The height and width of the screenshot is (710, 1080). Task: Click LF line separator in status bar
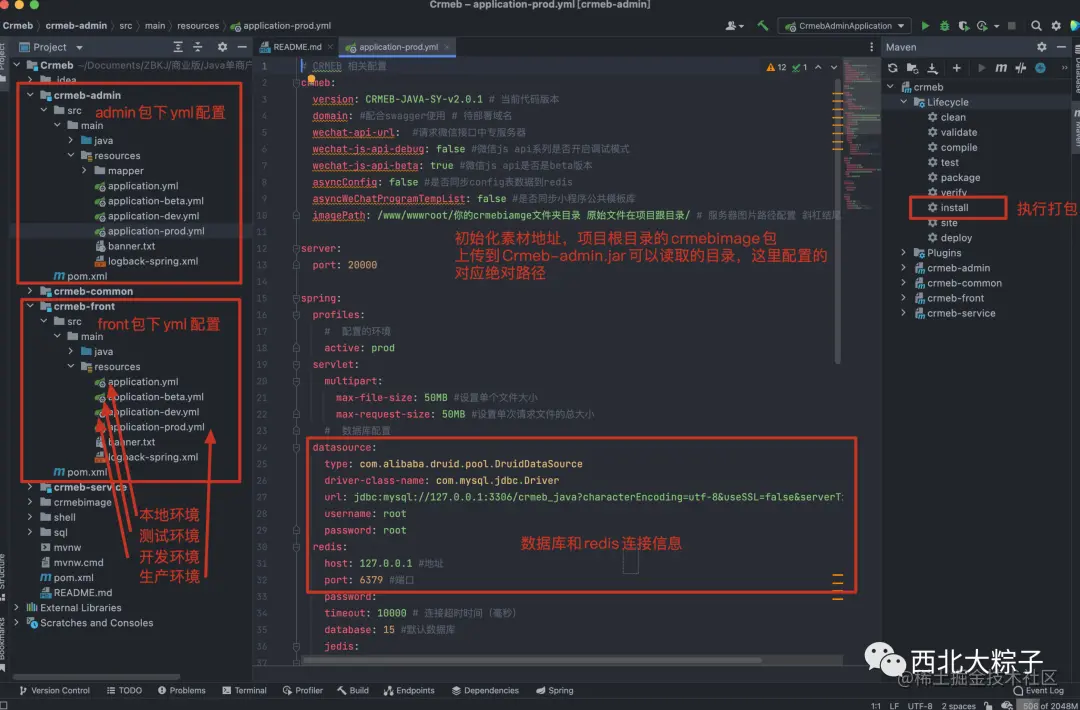click(x=894, y=706)
